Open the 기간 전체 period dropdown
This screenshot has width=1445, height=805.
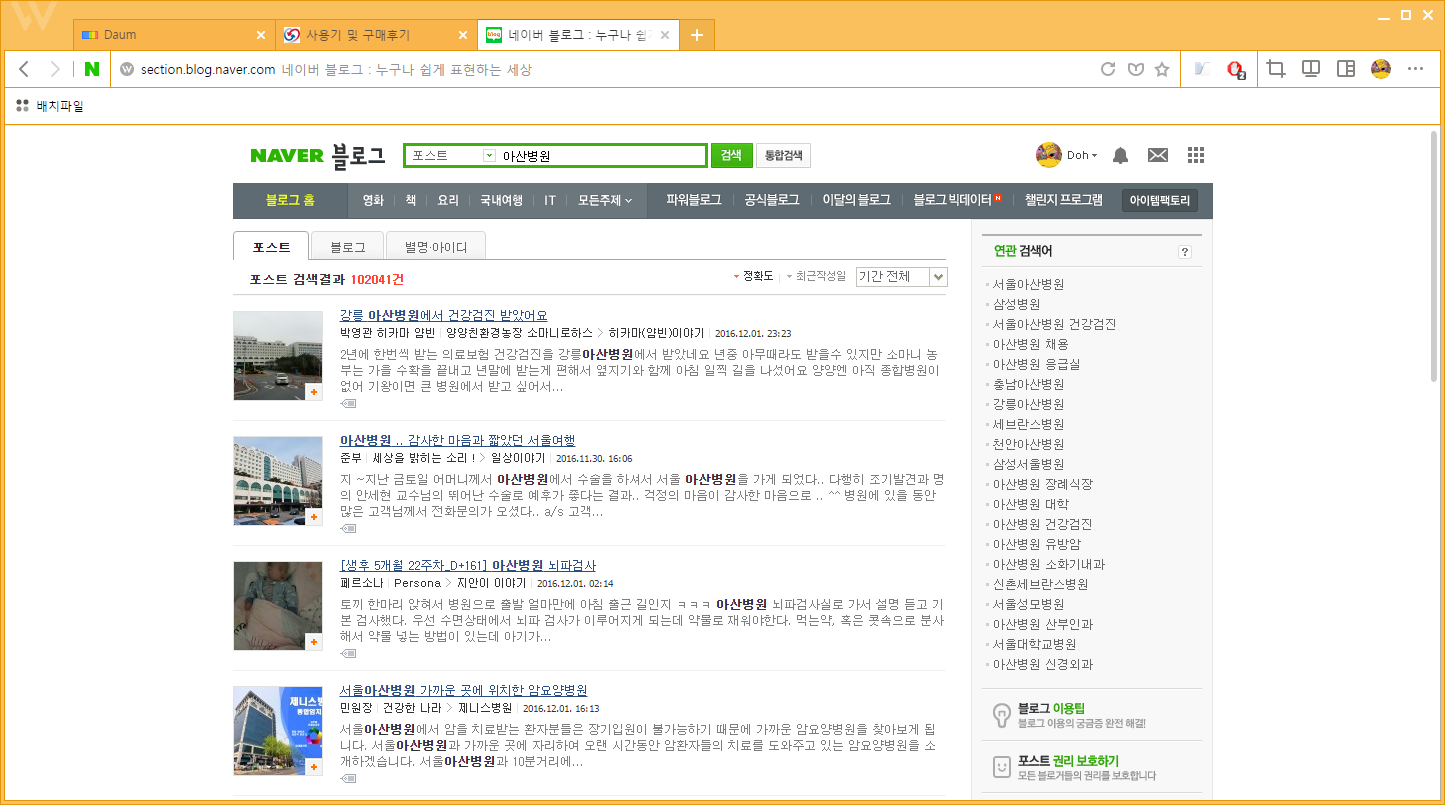tap(901, 277)
